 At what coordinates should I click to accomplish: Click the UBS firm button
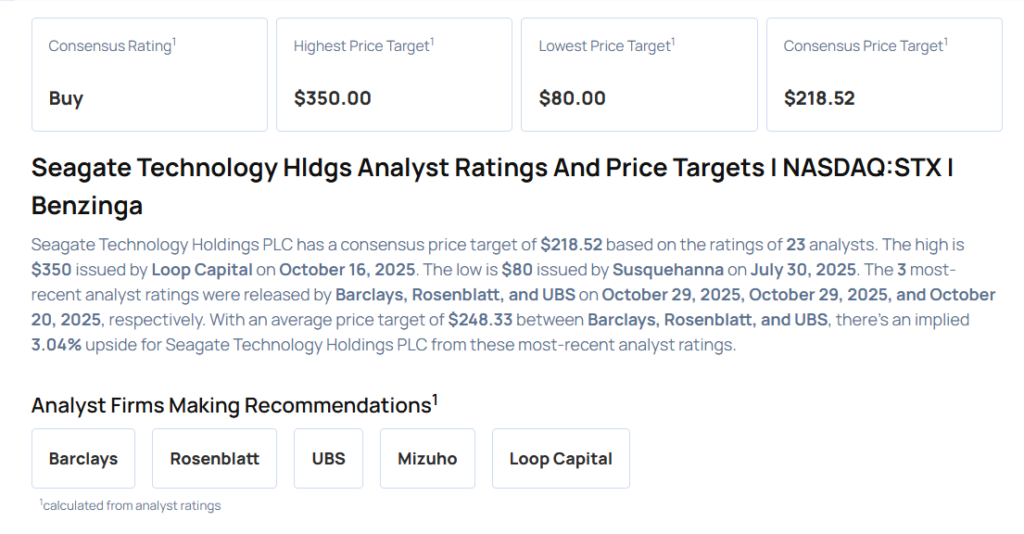click(328, 459)
